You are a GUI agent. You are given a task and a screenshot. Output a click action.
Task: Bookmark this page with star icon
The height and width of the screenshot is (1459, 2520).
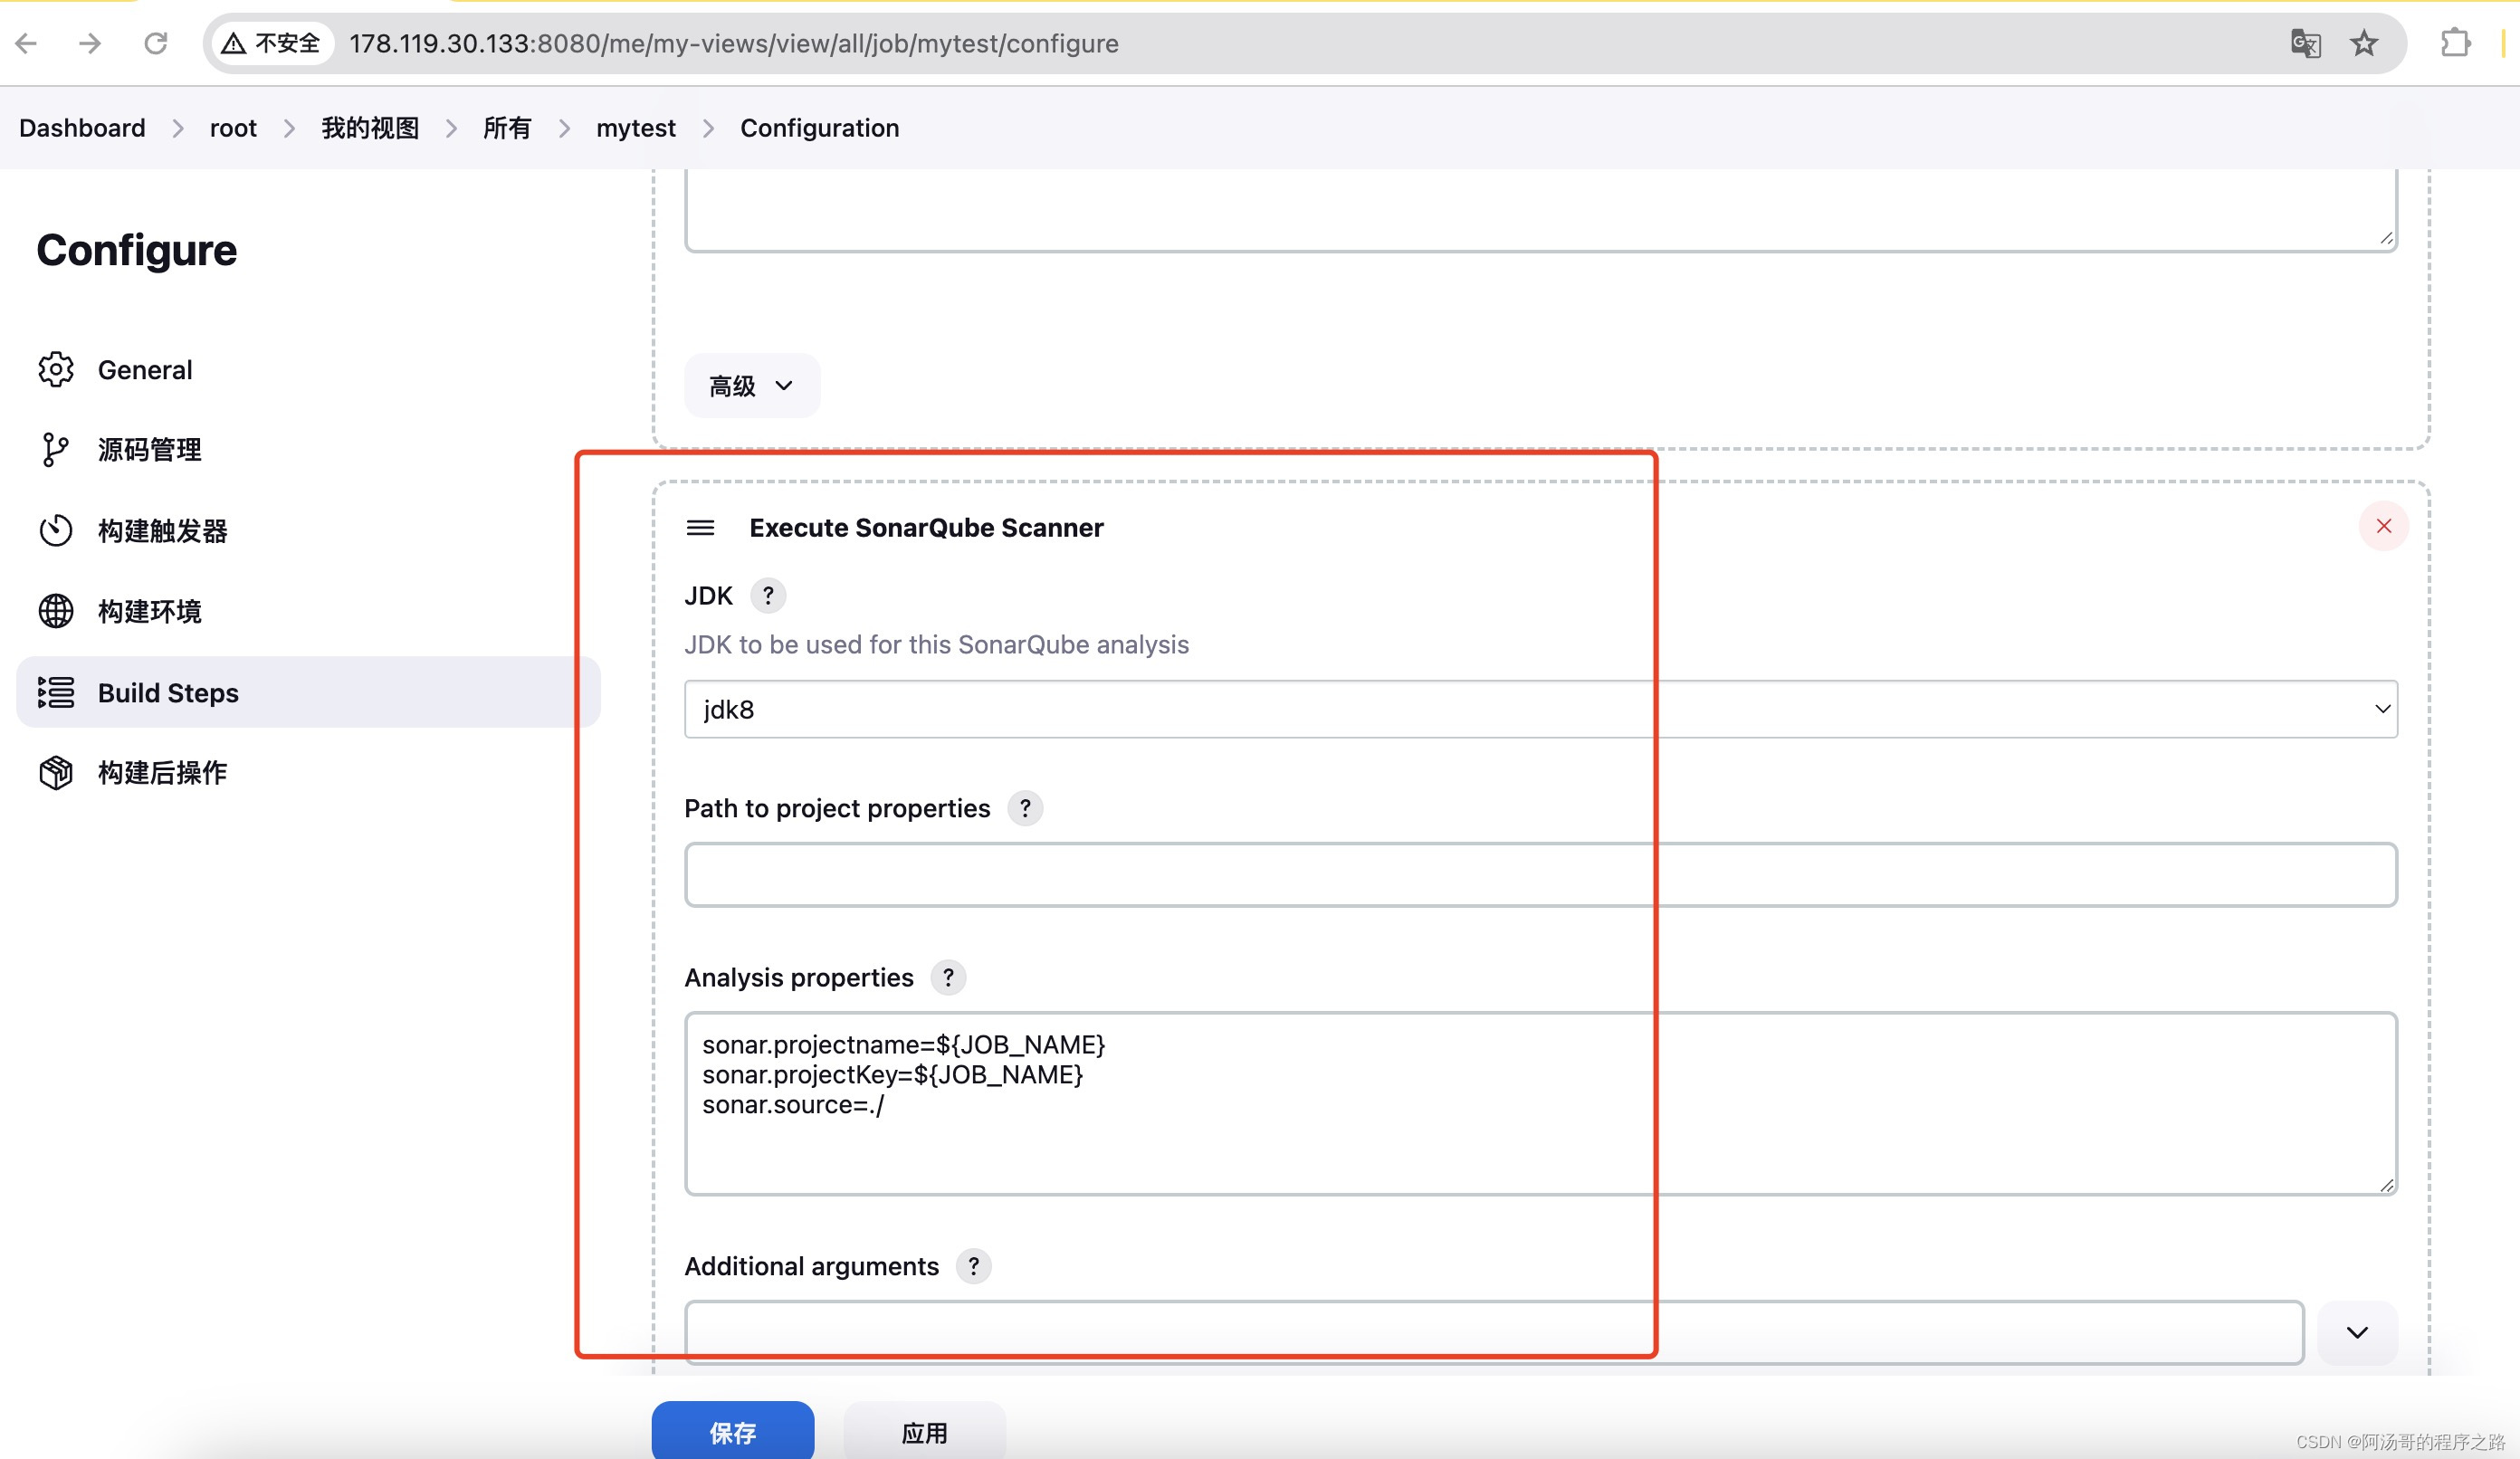click(x=2364, y=43)
